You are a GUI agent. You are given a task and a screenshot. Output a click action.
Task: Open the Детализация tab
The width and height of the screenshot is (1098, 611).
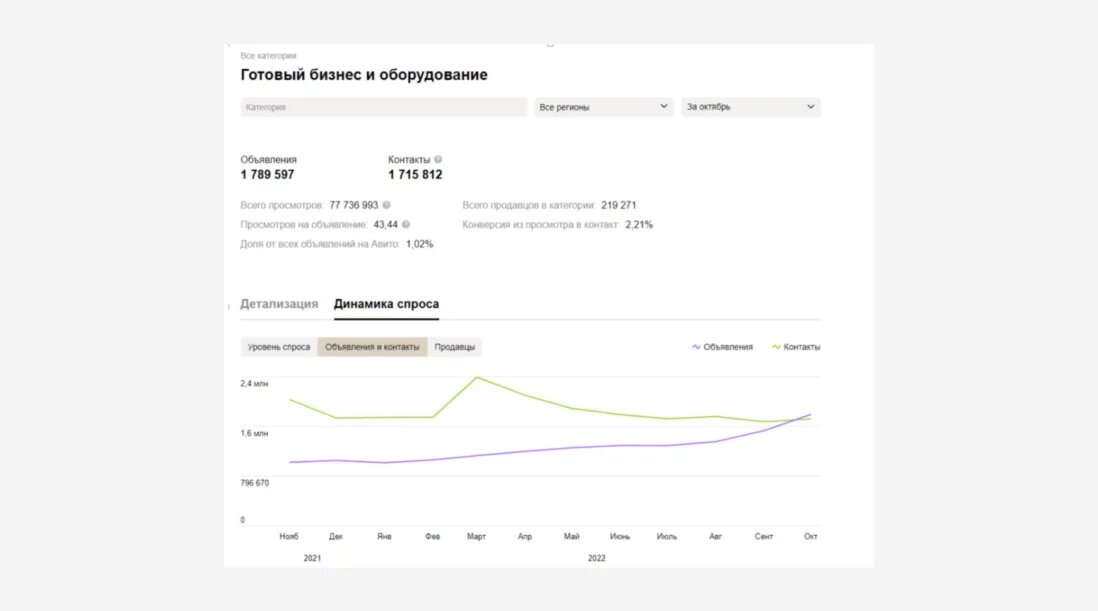click(279, 304)
